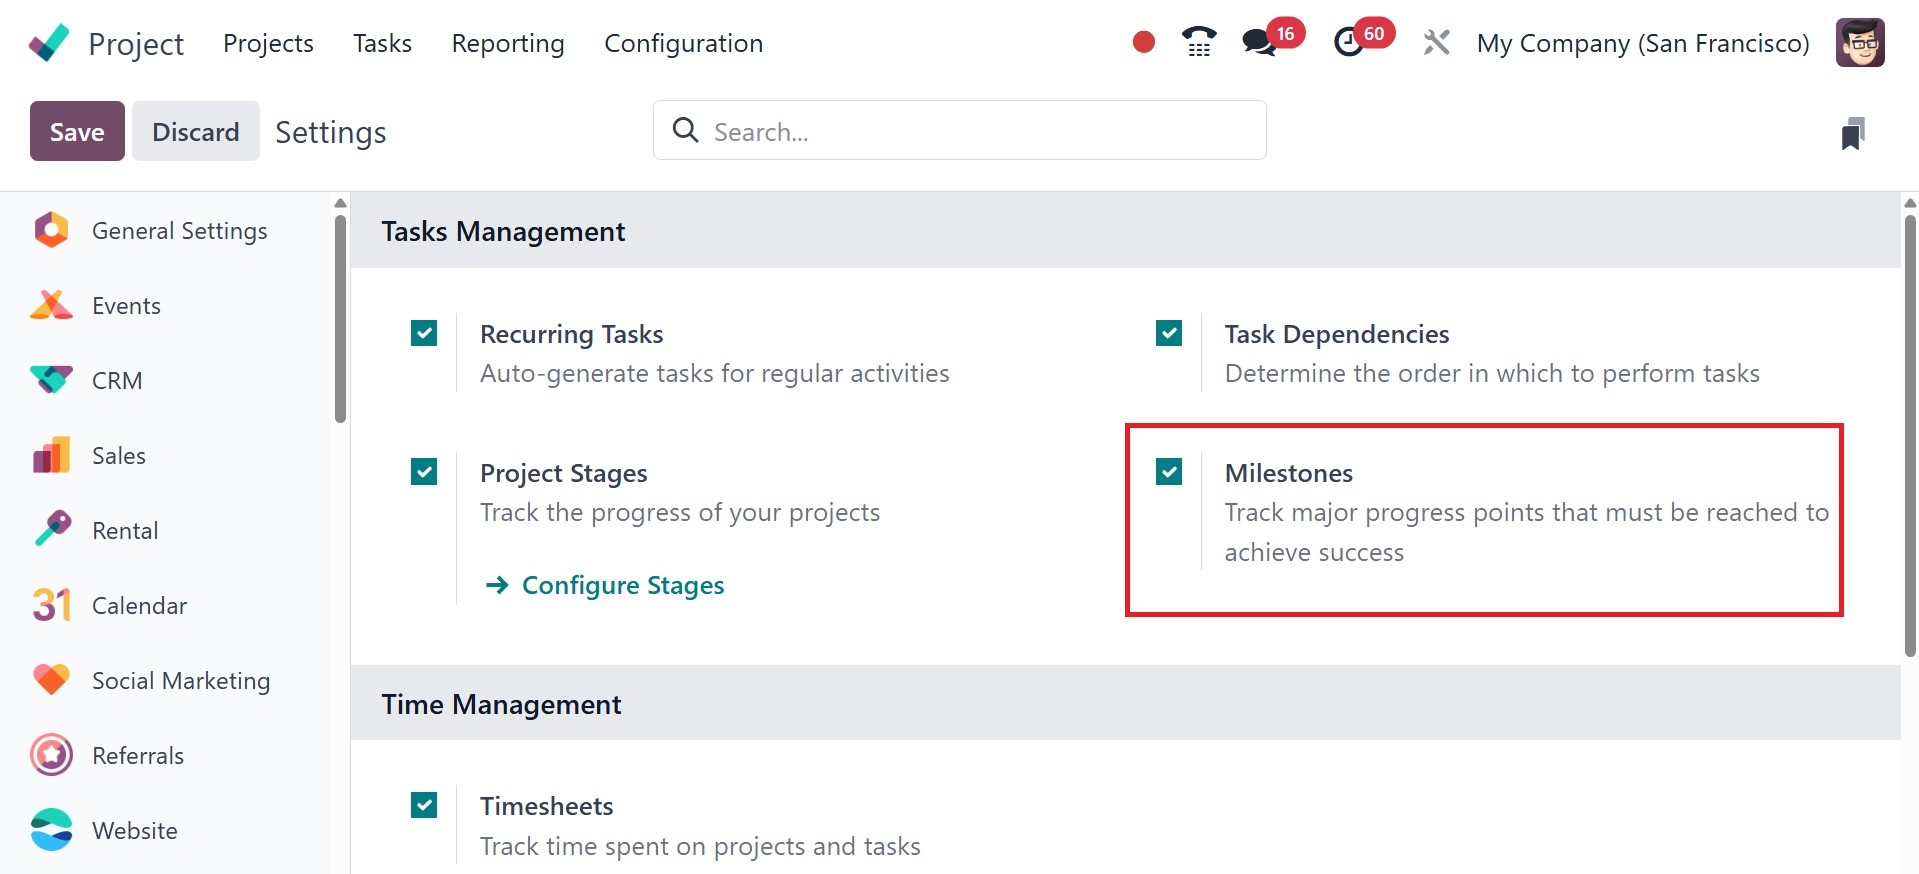
Task: Click the main page vertical scrollbar
Action: (1909, 430)
